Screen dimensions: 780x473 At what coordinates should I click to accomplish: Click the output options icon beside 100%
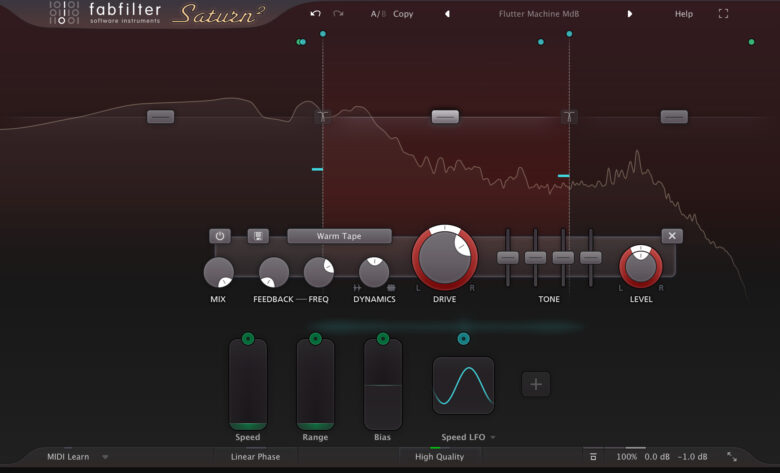(593, 457)
